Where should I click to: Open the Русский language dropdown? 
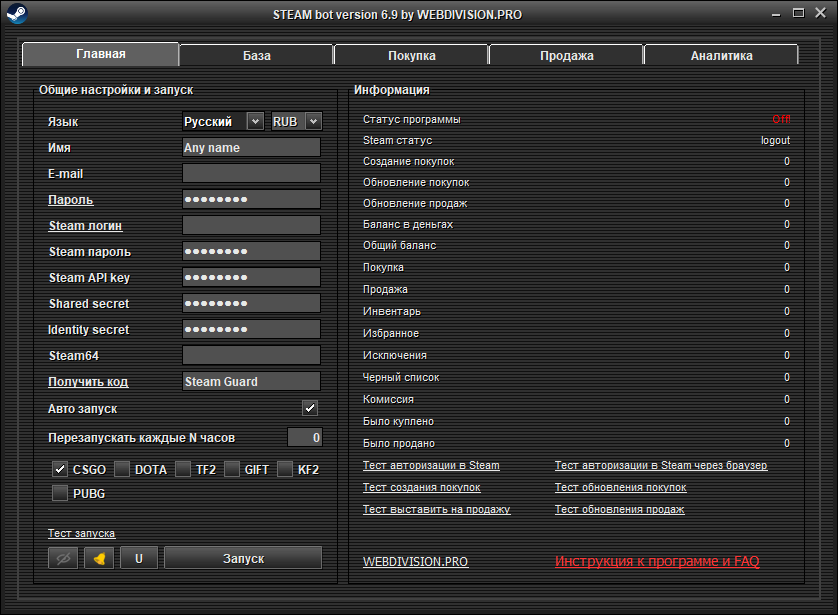click(x=255, y=121)
